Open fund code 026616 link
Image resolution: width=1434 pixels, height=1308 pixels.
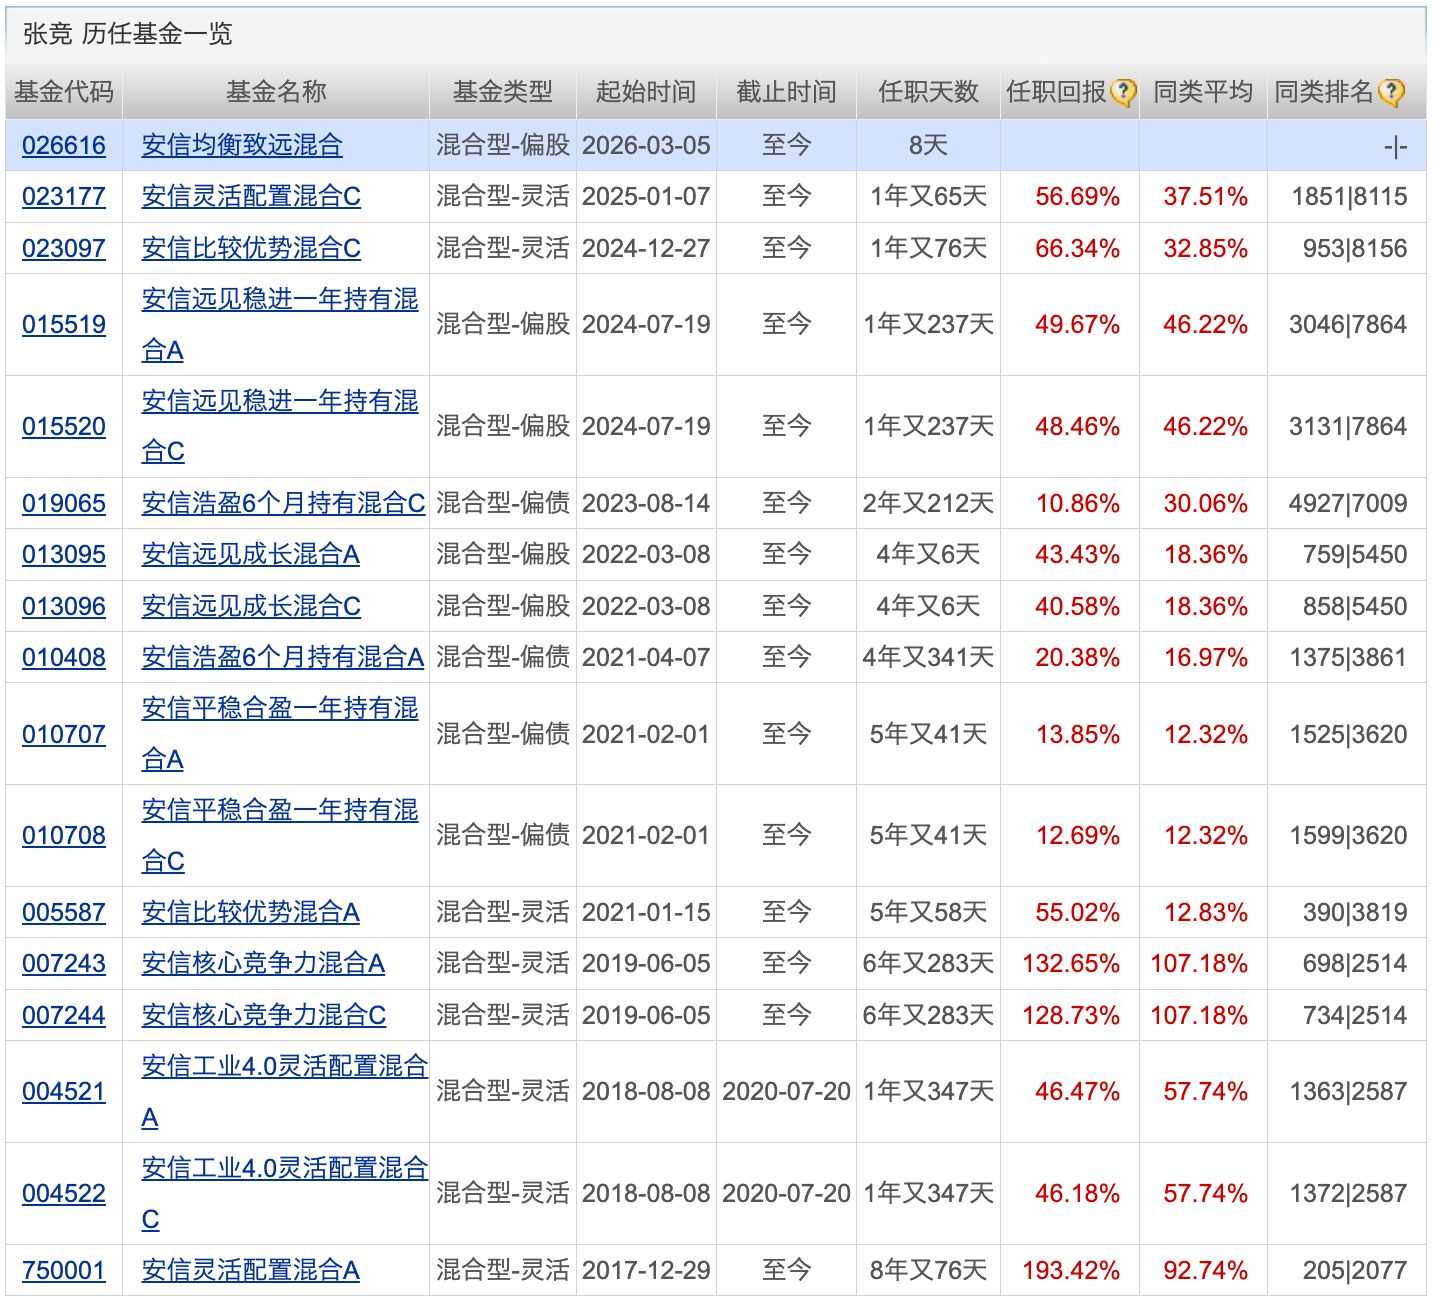click(x=63, y=146)
